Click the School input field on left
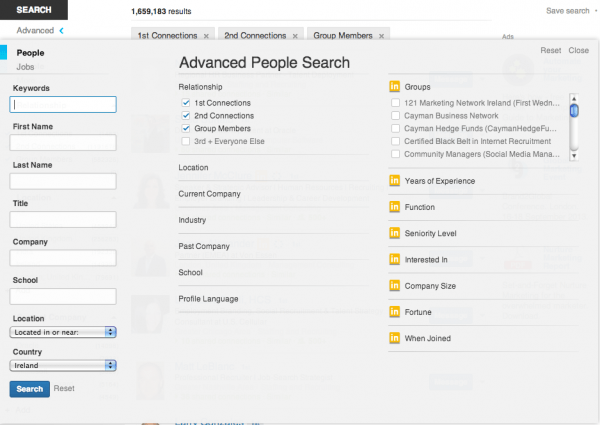The height and width of the screenshot is (425, 600). pos(63,296)
